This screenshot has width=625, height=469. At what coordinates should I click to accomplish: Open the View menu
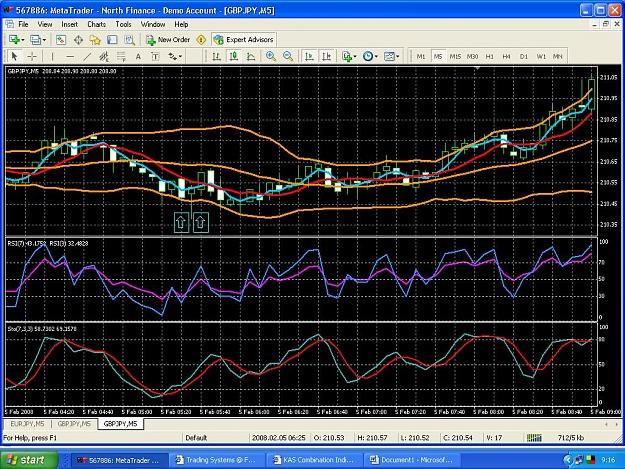pyautogui.click(x=45, y=24)
